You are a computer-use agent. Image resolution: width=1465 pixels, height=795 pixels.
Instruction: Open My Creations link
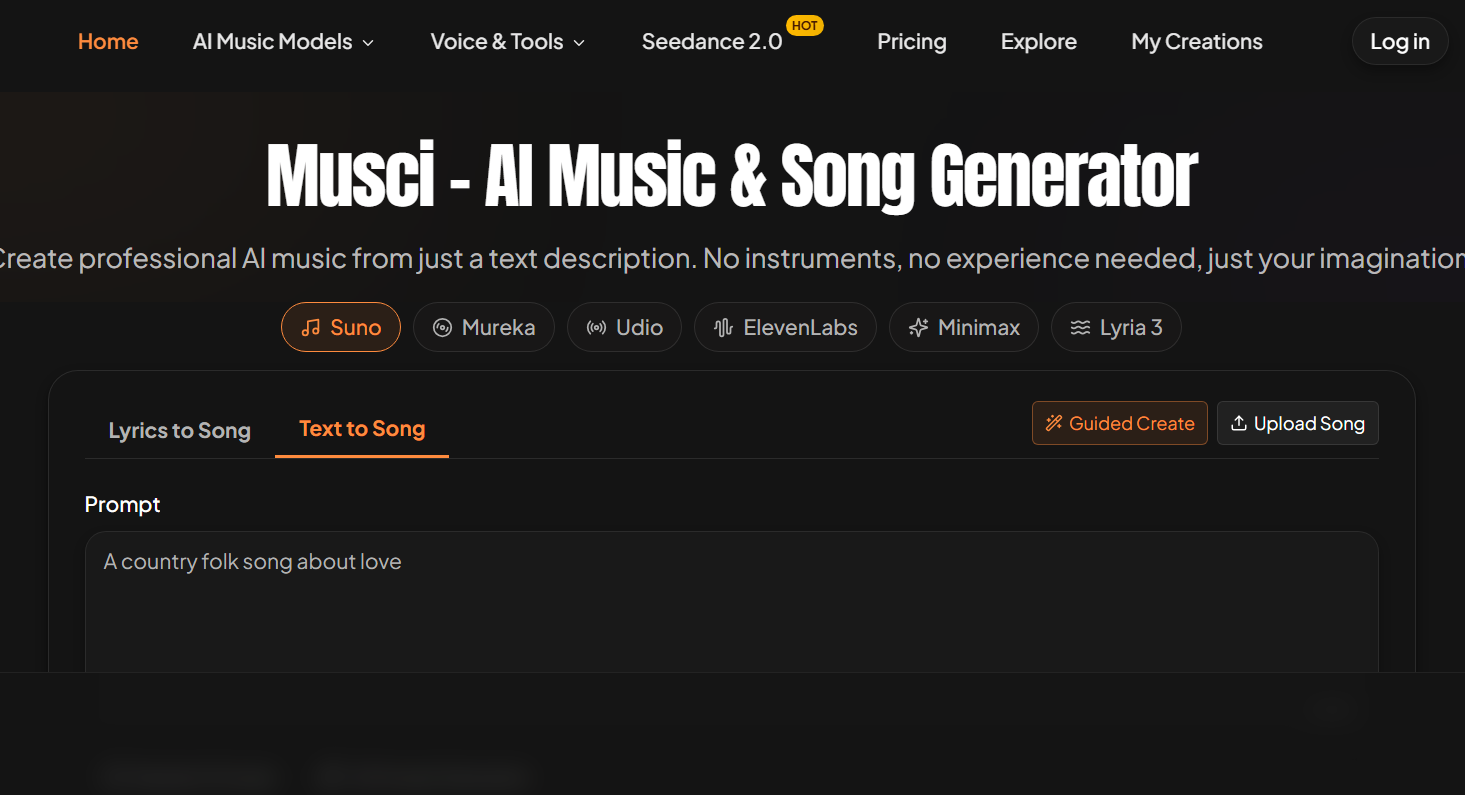[x=1197, y=42]
